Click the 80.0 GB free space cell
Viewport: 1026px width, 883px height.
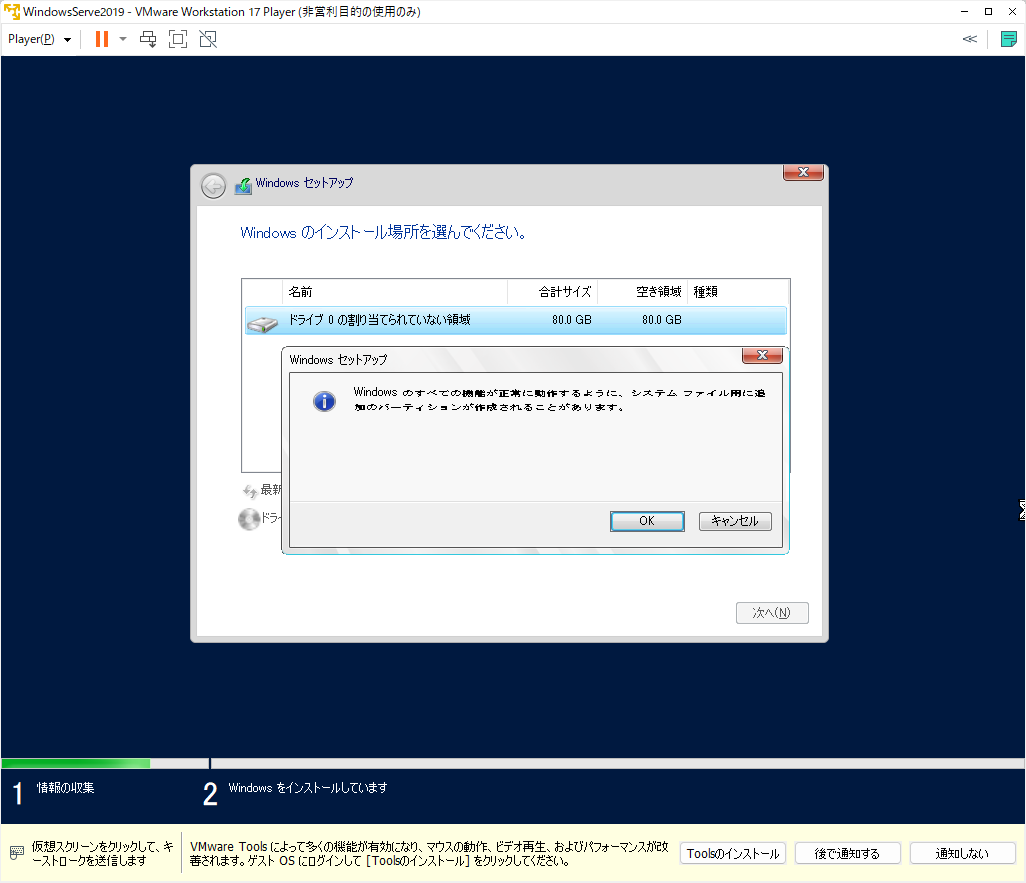[662, 320]
